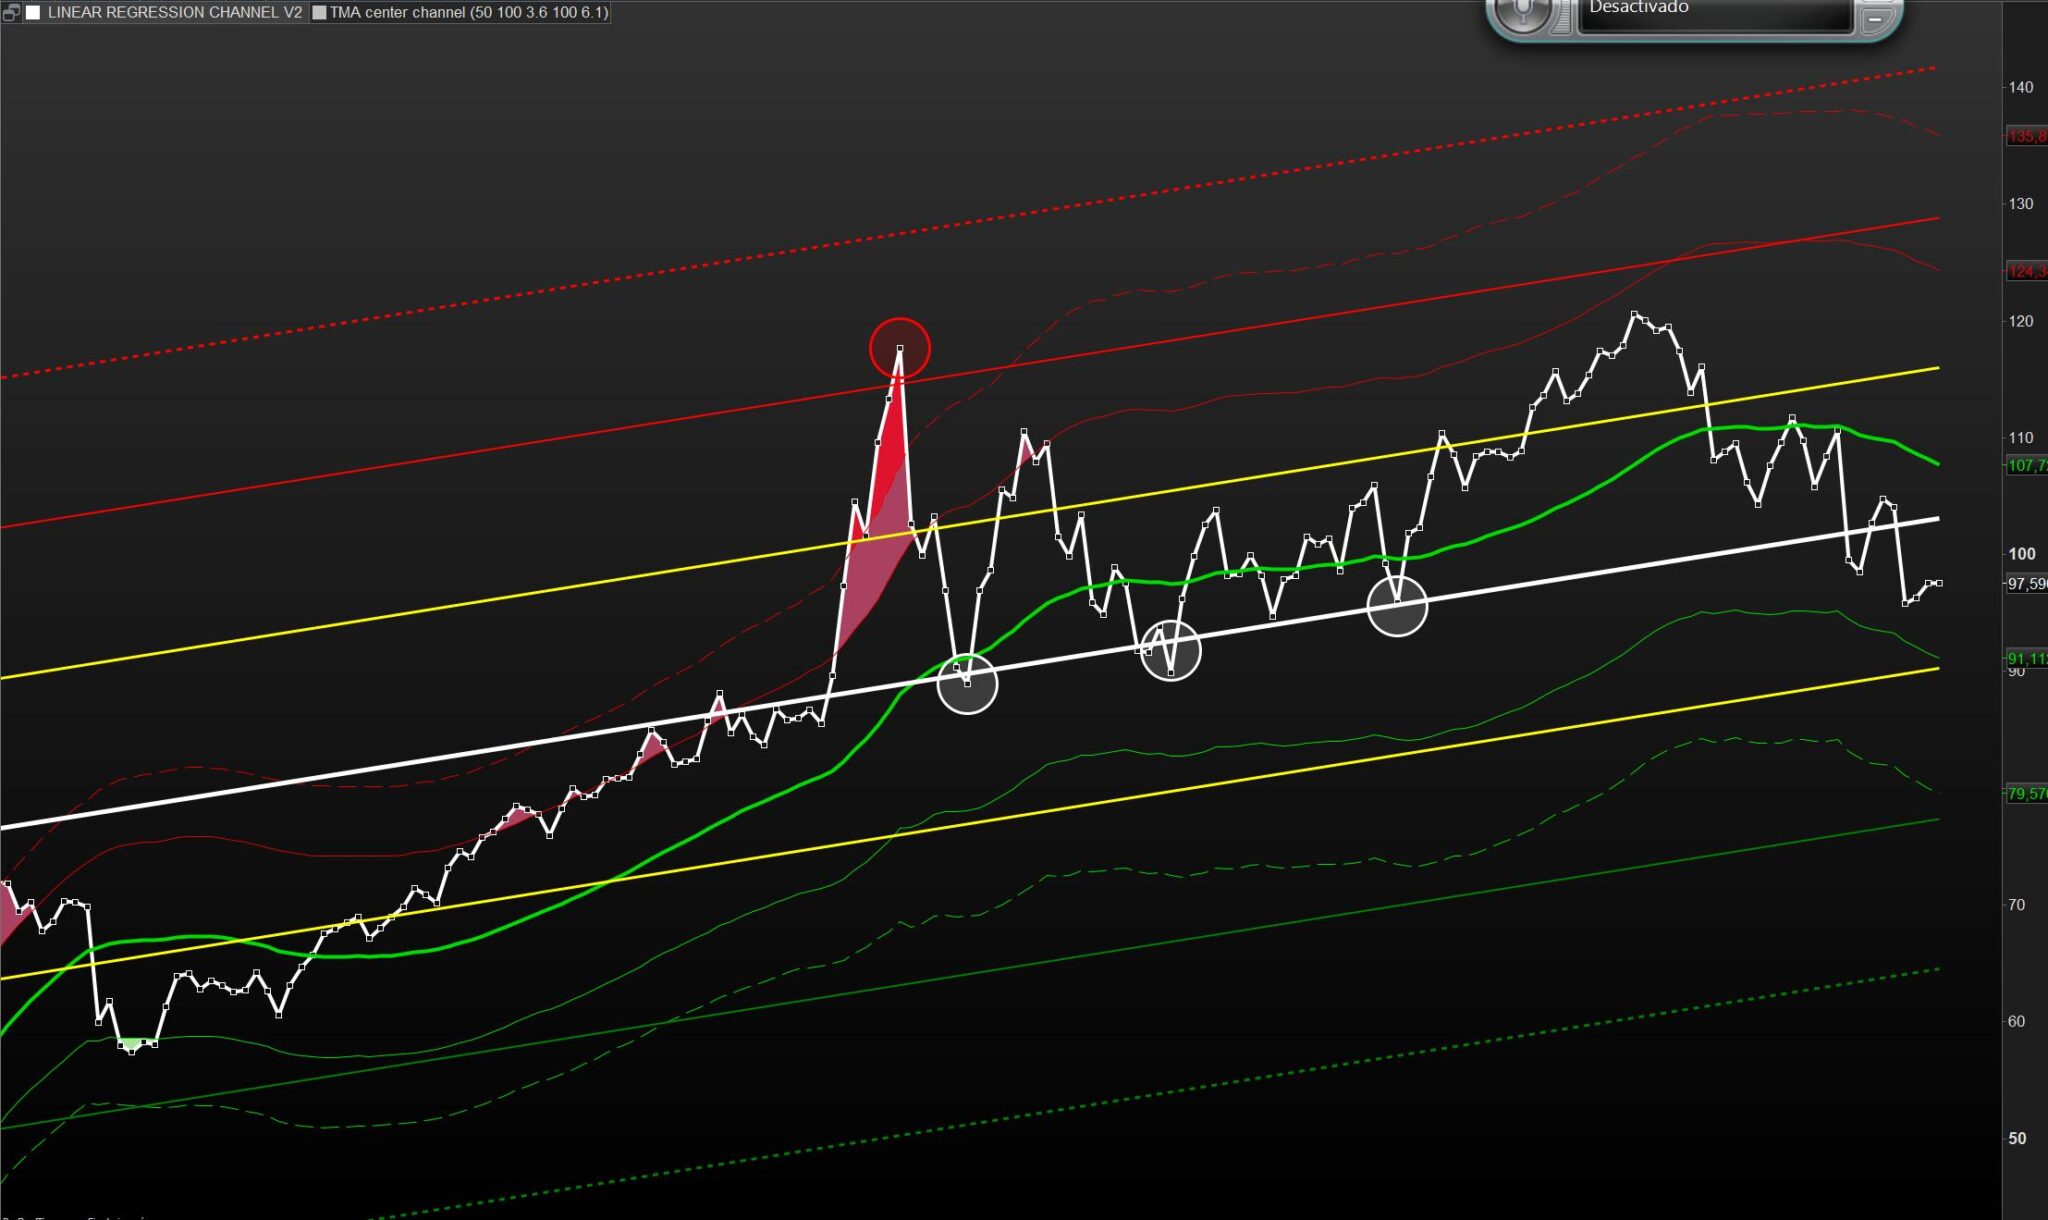Select the TMA center channel indicator label

pos(468,13)
